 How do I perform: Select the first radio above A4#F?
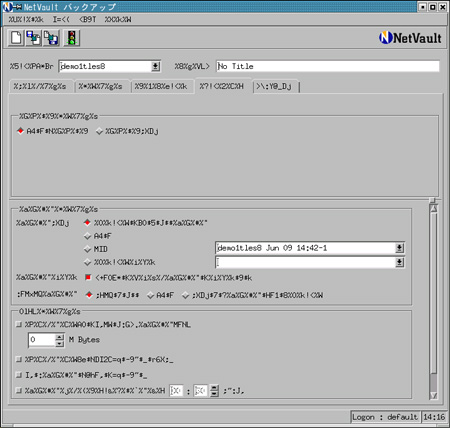coord(87,222)
